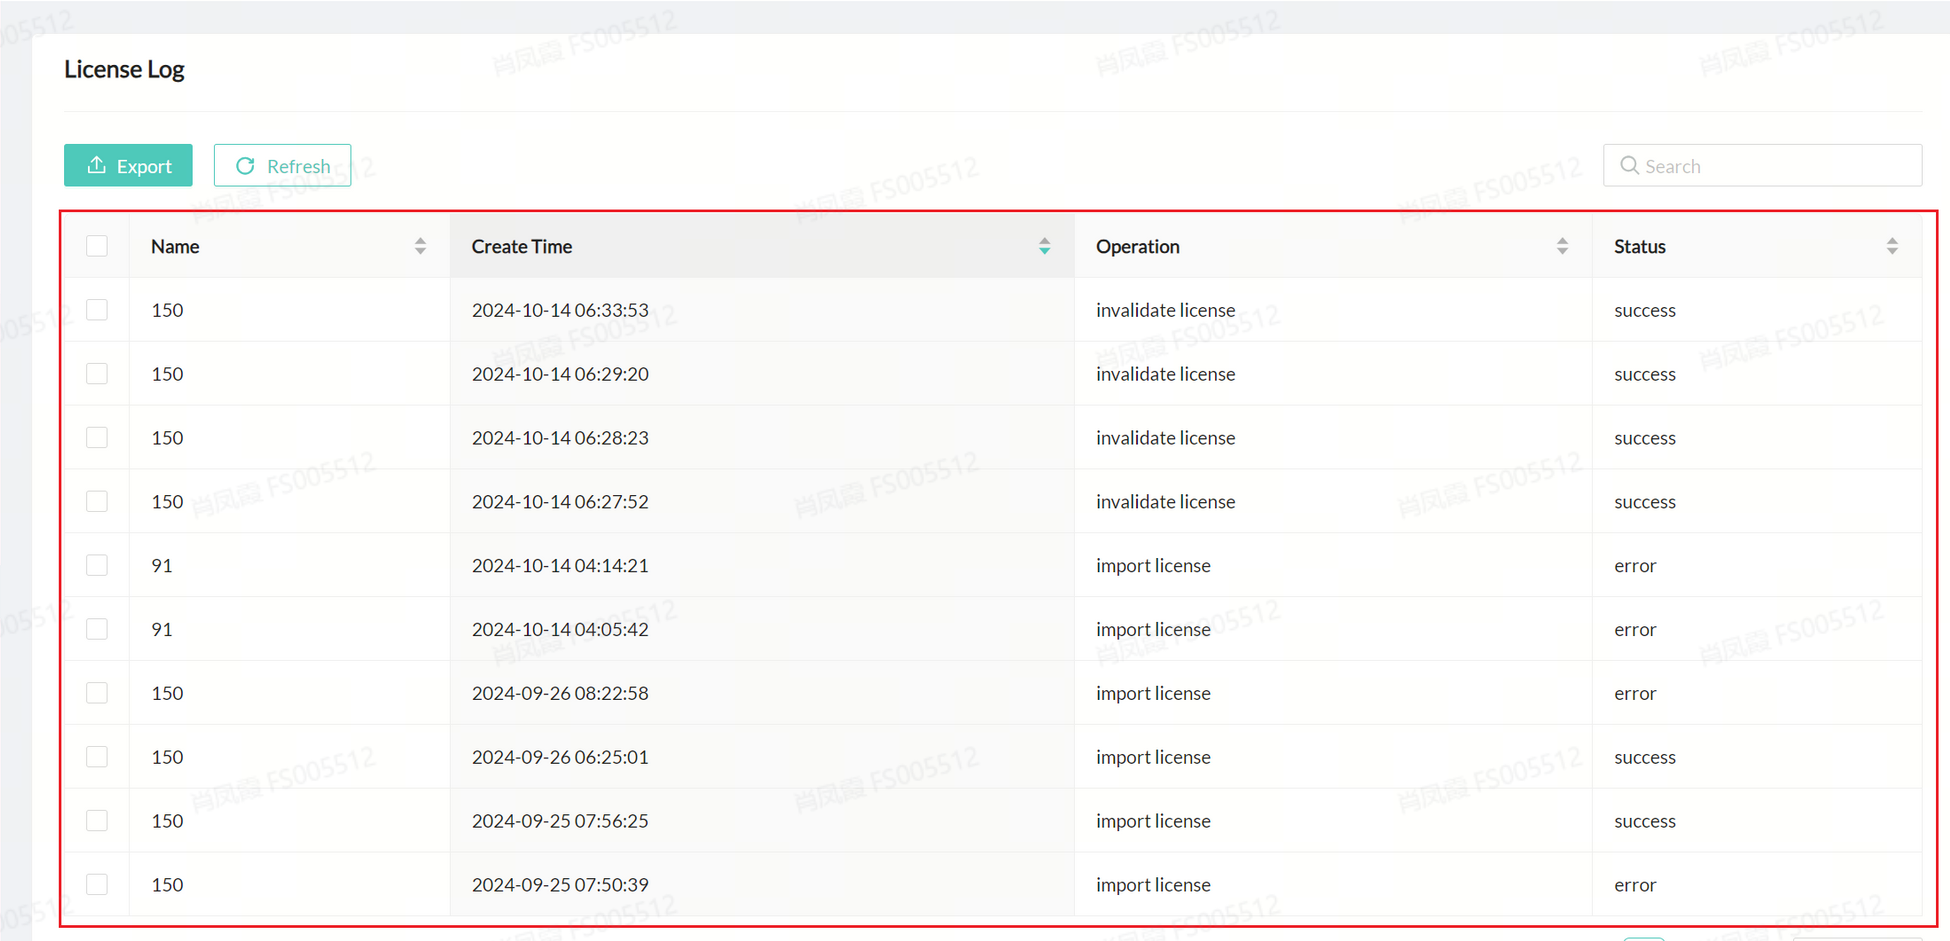Sort by Create Time sort arrows
1950x941 pixels.
1044,246
